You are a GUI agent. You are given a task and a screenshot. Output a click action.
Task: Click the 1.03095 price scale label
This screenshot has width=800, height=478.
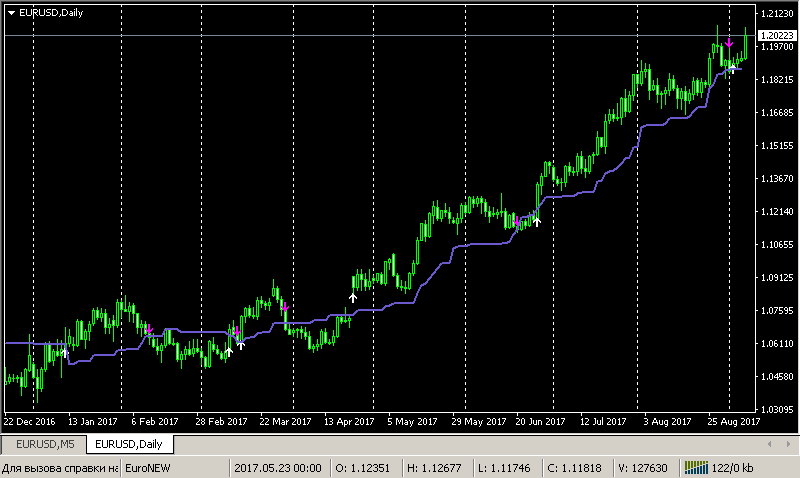pos(777,409)
